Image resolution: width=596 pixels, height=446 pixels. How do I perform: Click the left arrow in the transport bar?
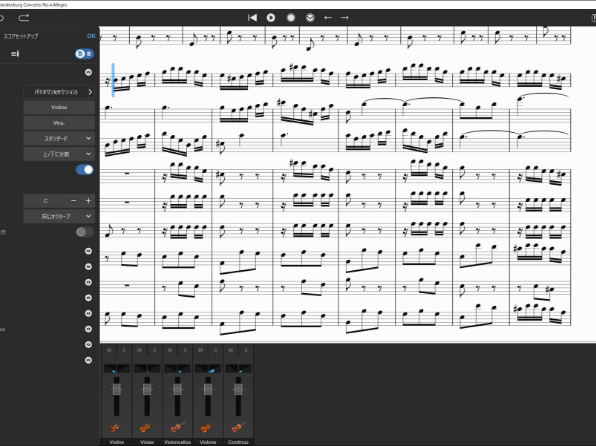click(x=328, y=17)
